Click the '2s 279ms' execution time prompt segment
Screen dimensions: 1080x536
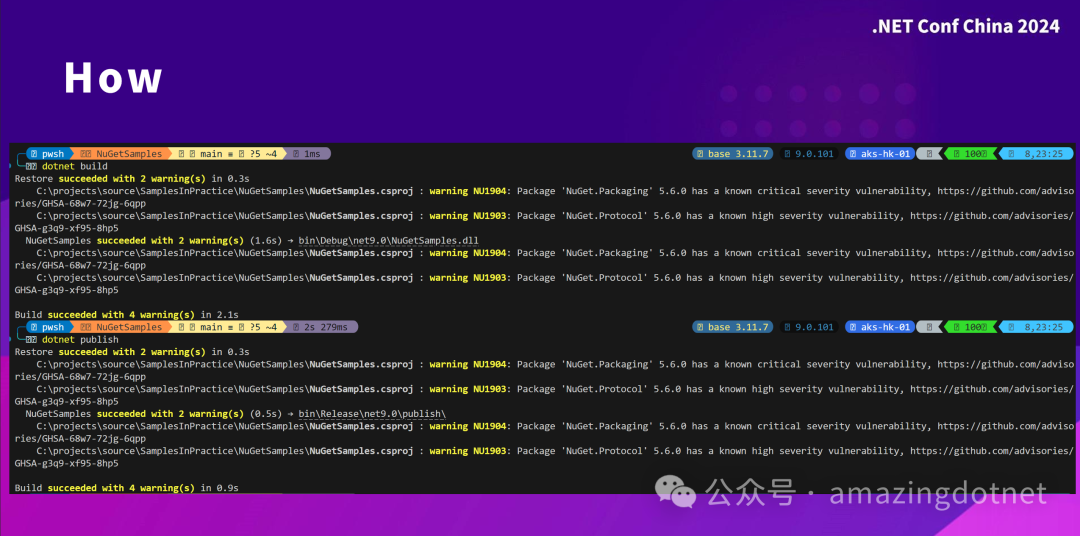[320, 327]
